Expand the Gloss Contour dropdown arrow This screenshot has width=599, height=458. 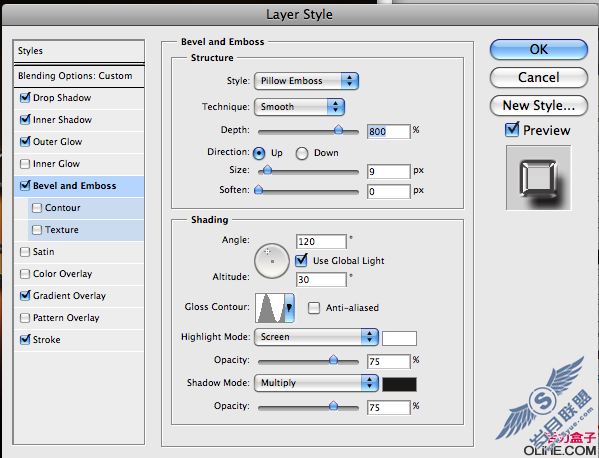(290, 307)
